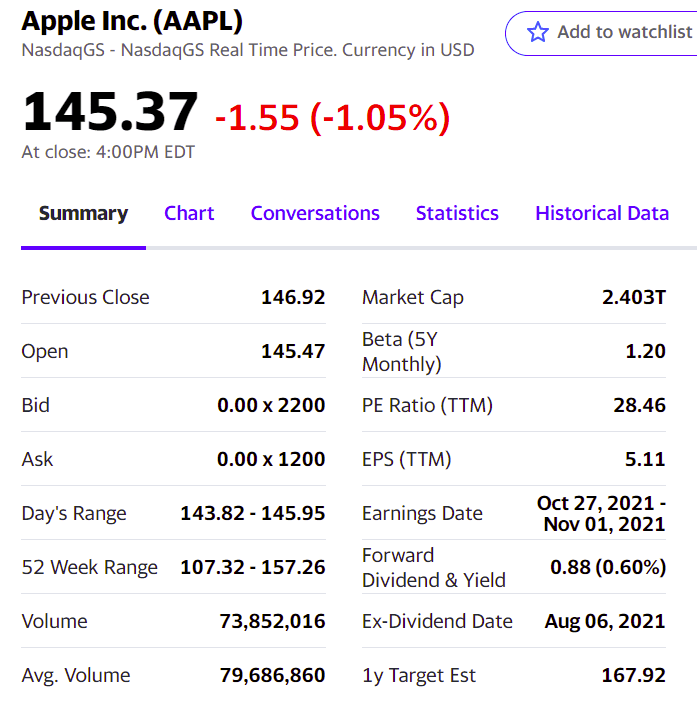Click the NasdaqGS Real Time Price subtitle

pos(248,50)
